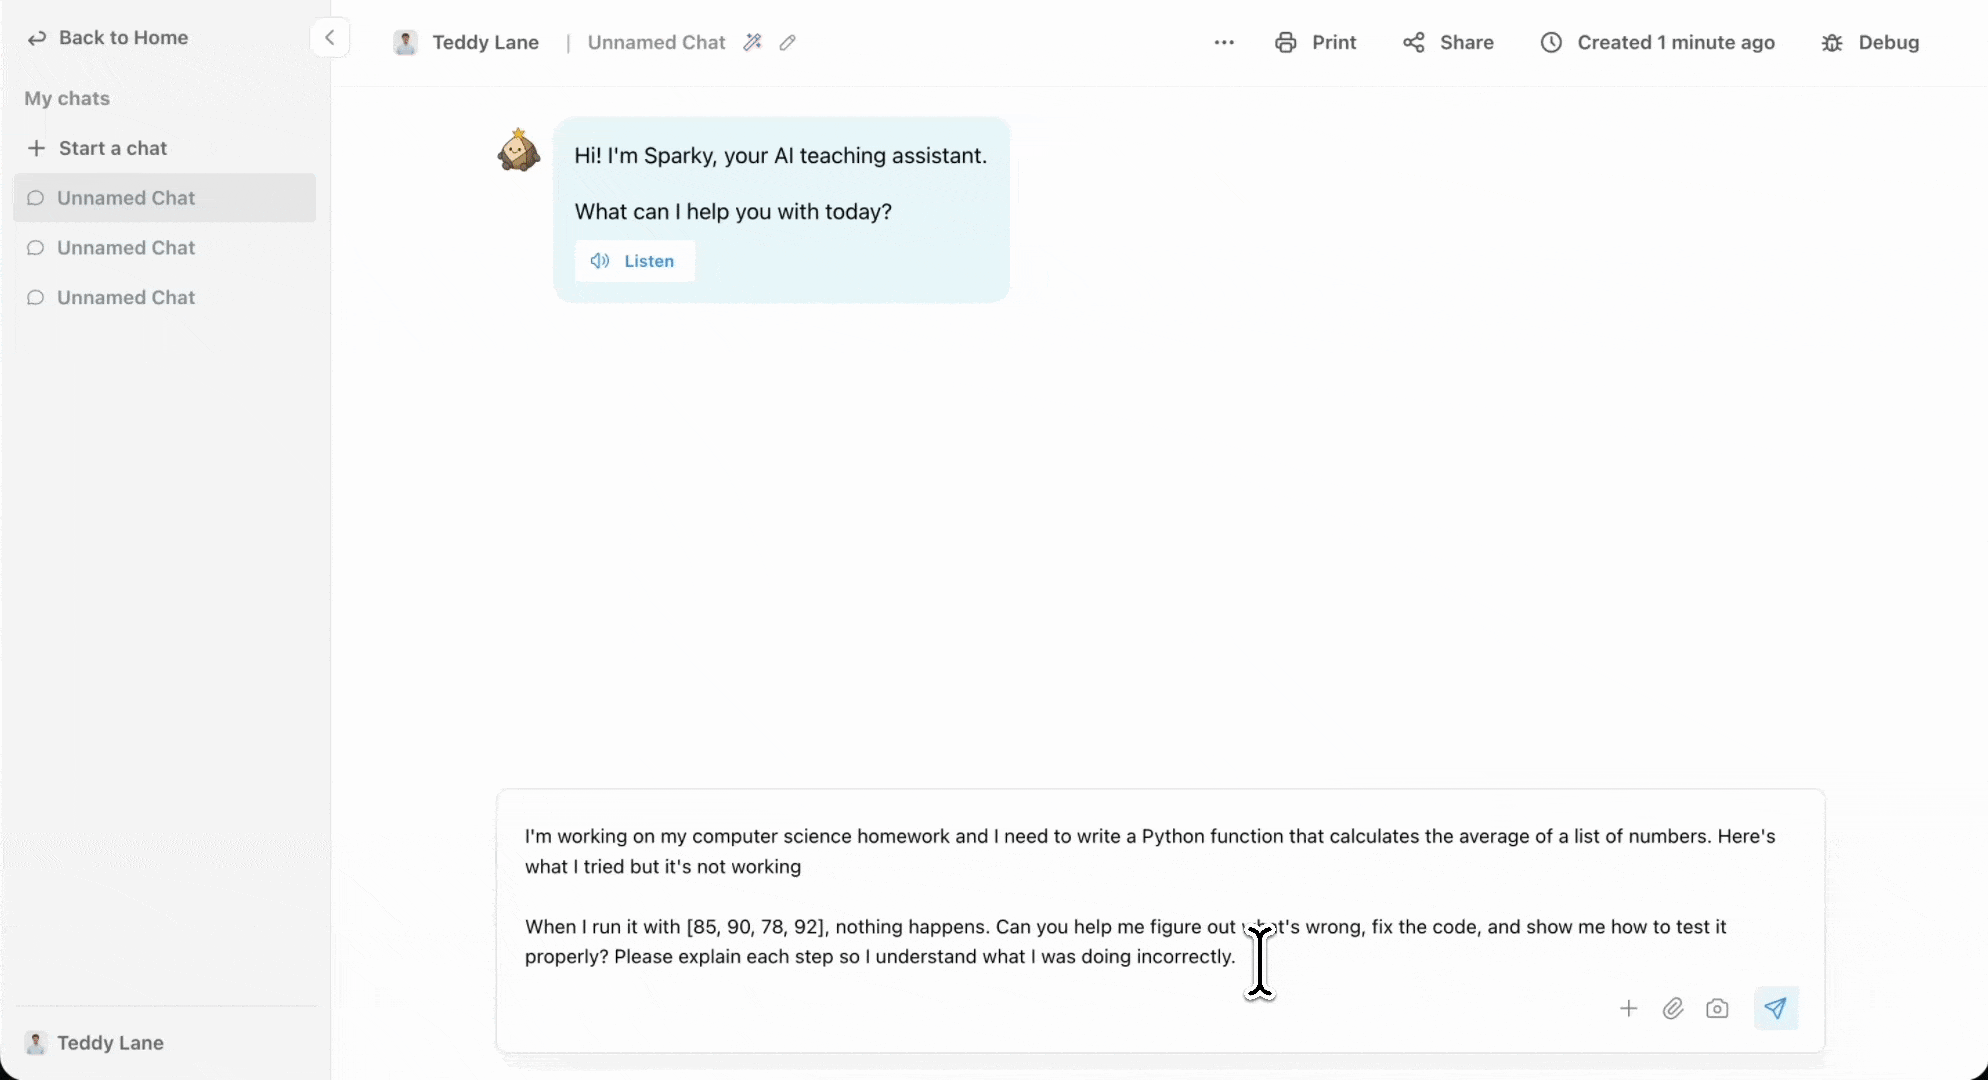Select the second Unnamed Chat in sidebar

point(164,248)
